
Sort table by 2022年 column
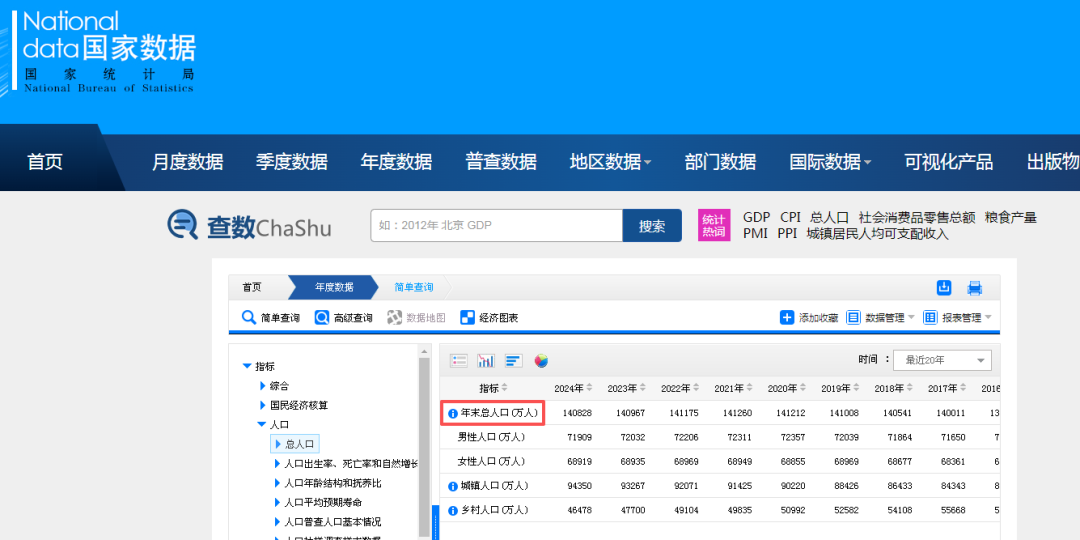click(x=696, y=388)
